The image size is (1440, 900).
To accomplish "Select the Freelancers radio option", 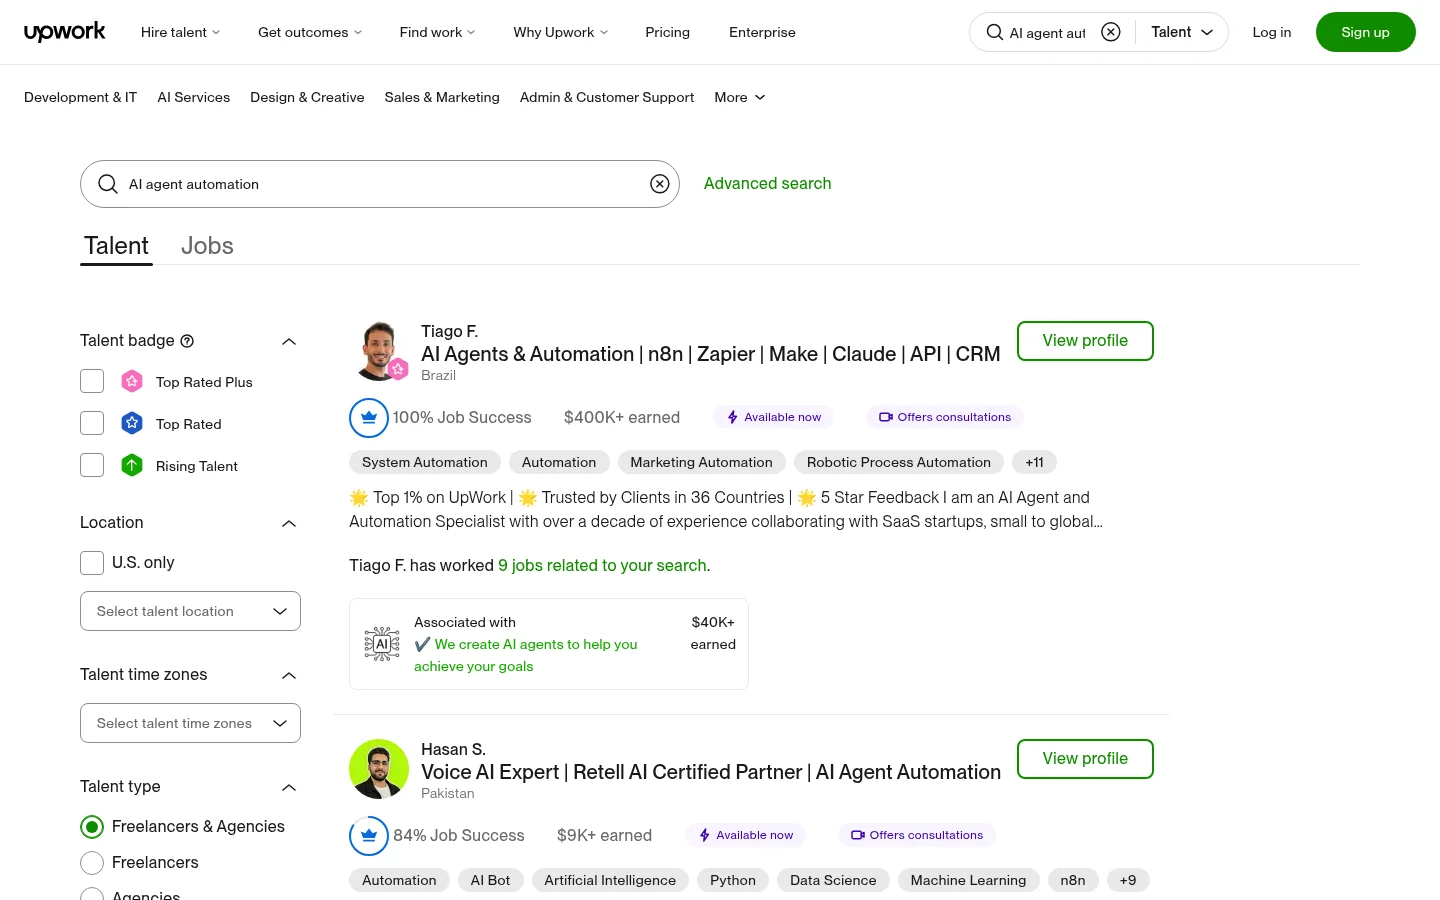I will point(92,863).
